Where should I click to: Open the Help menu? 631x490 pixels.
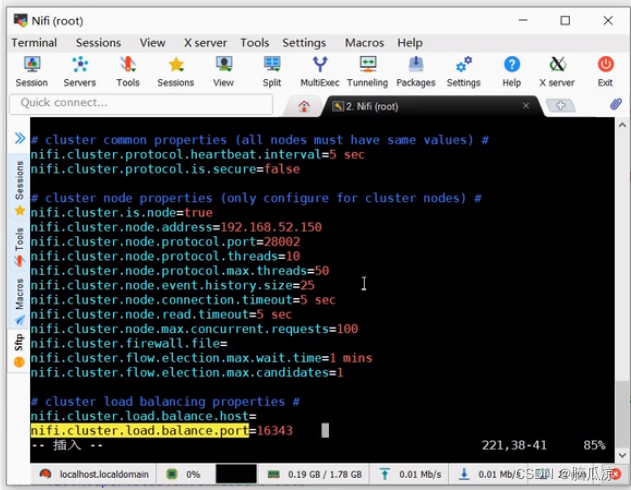pos(410,43)
